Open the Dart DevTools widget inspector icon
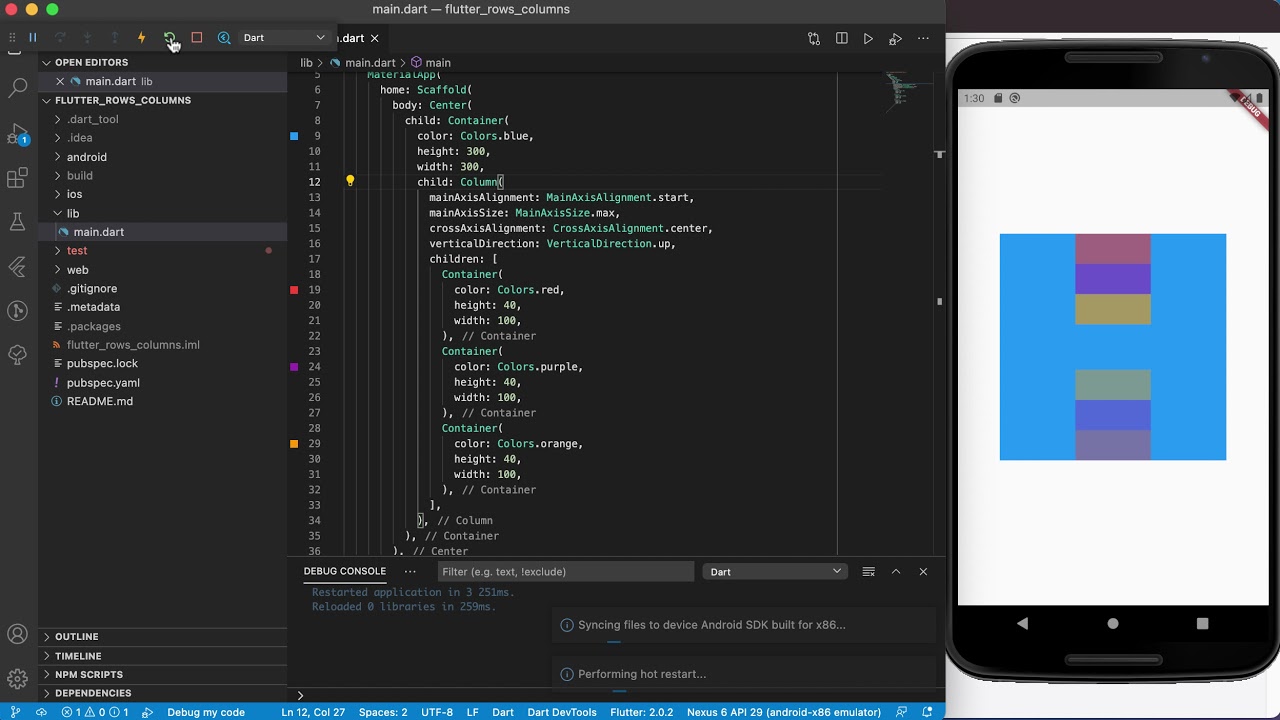The height and width of the screenshot is (720, 1280). 224,38
